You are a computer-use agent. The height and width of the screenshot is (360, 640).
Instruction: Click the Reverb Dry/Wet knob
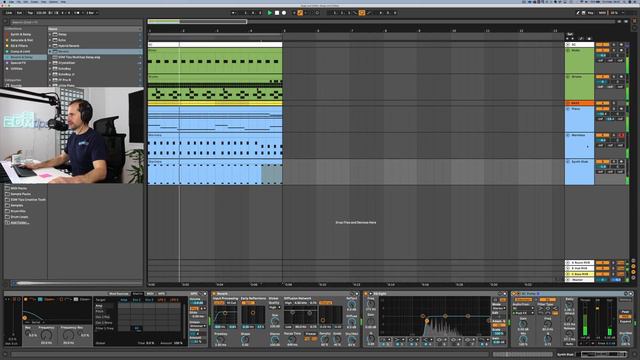pyautogui.click(x=352, y=340)
